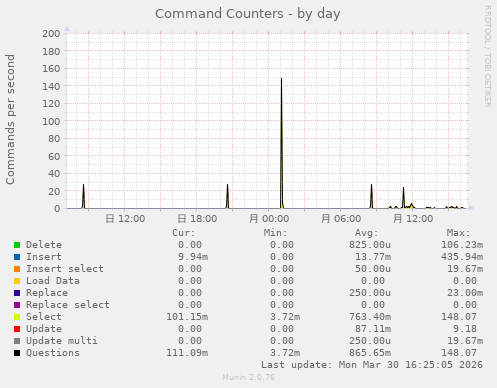
Task: Click the 'Min:' column header
Action: coord(275,233)
